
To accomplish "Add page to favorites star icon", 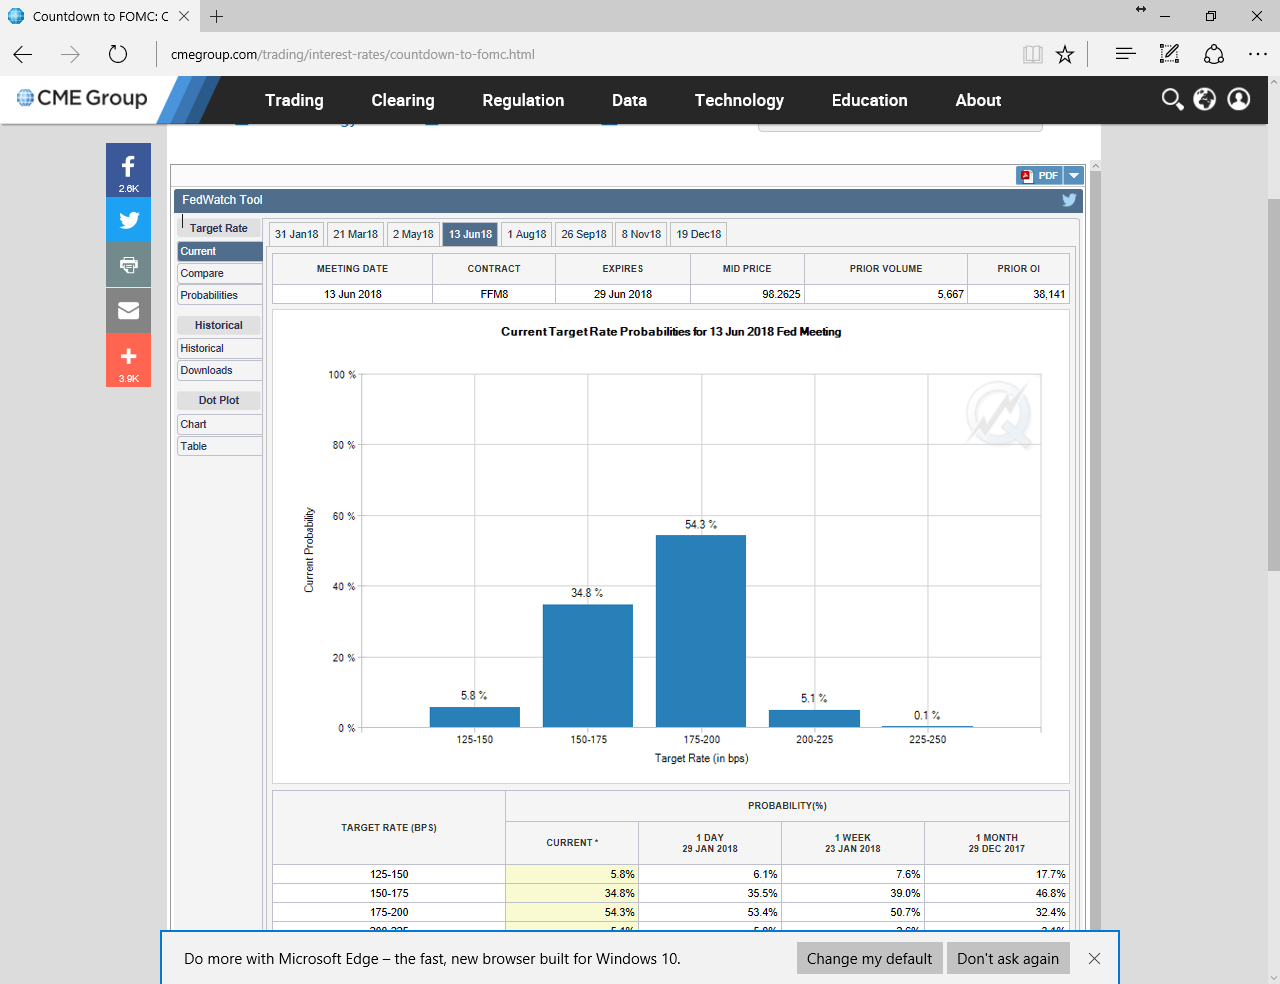I will [x=1065, y=54].
